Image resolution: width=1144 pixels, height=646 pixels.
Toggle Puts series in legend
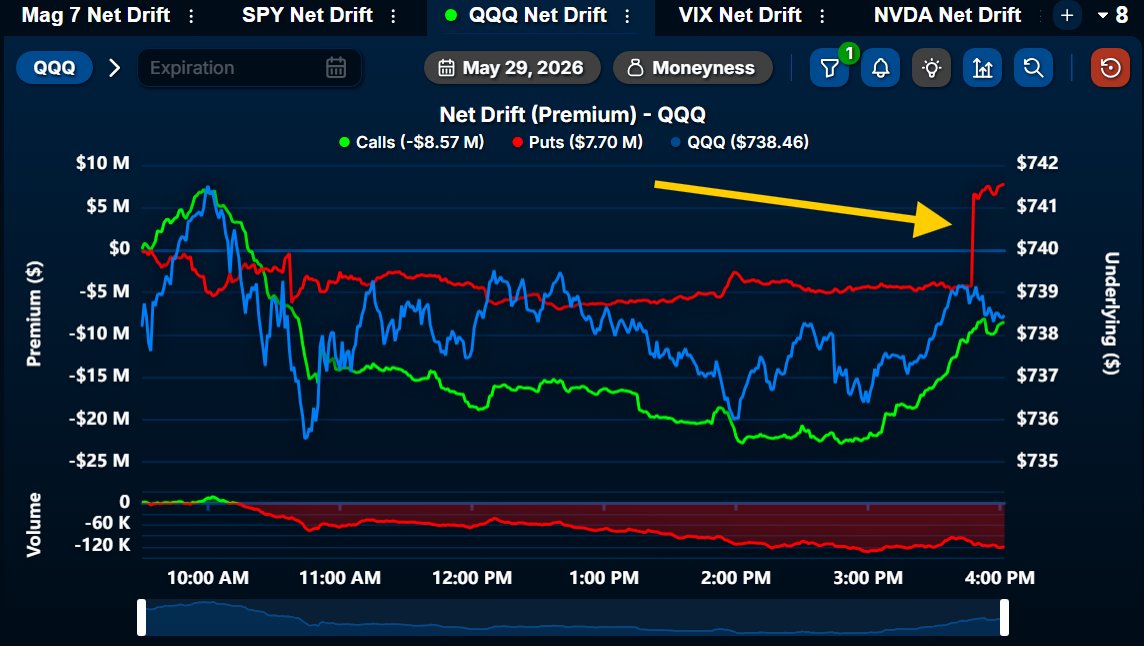pos(577,142)
